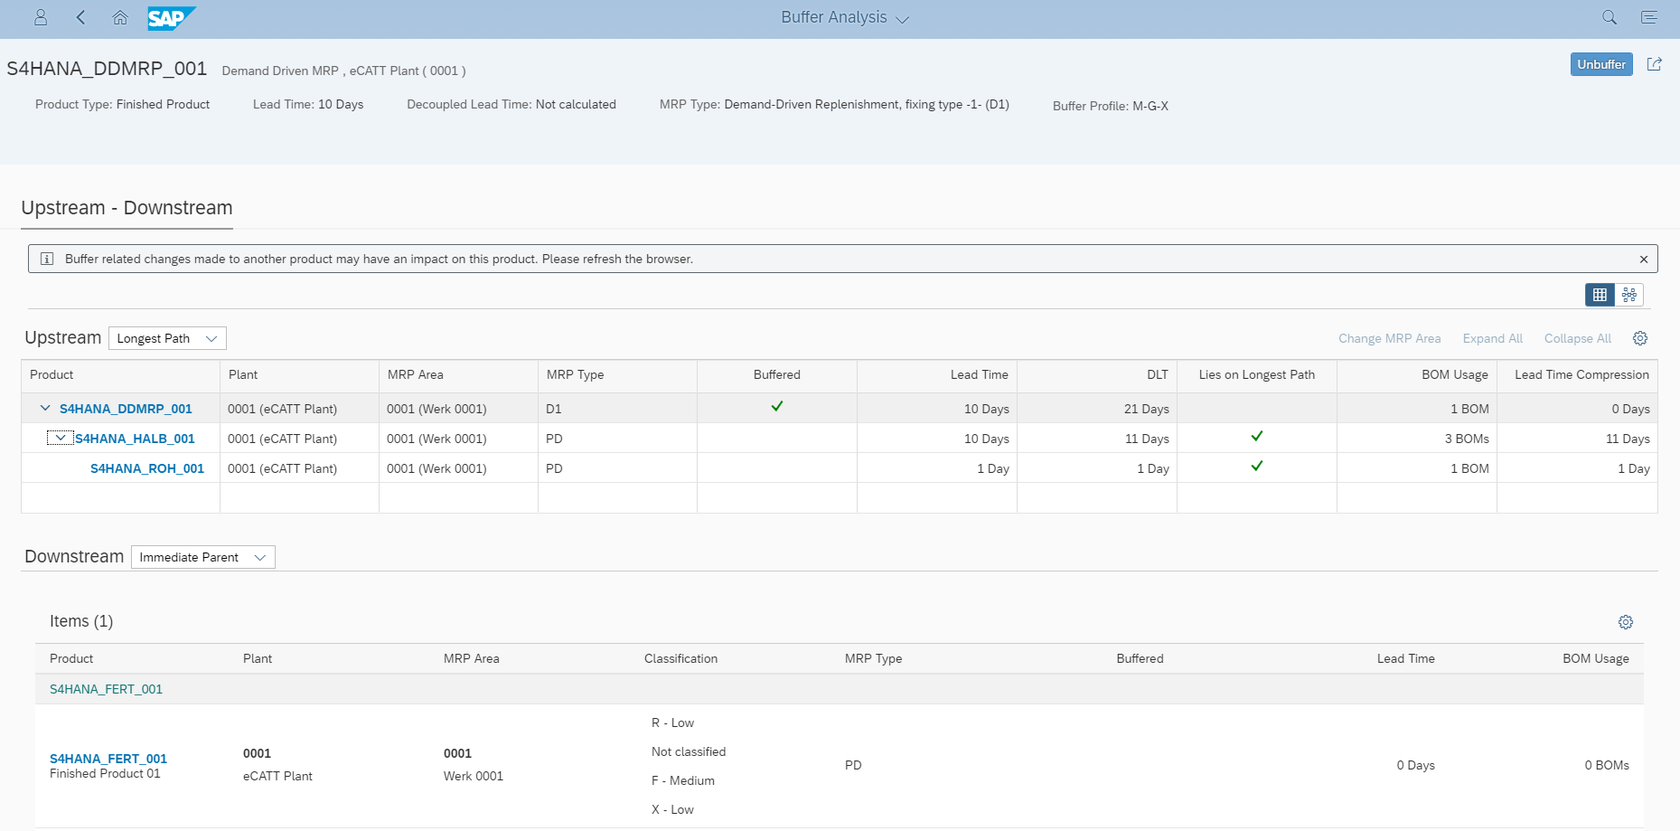Open S4HANA_ROH_001 product link
The image size is (1680, 831).
147,468
